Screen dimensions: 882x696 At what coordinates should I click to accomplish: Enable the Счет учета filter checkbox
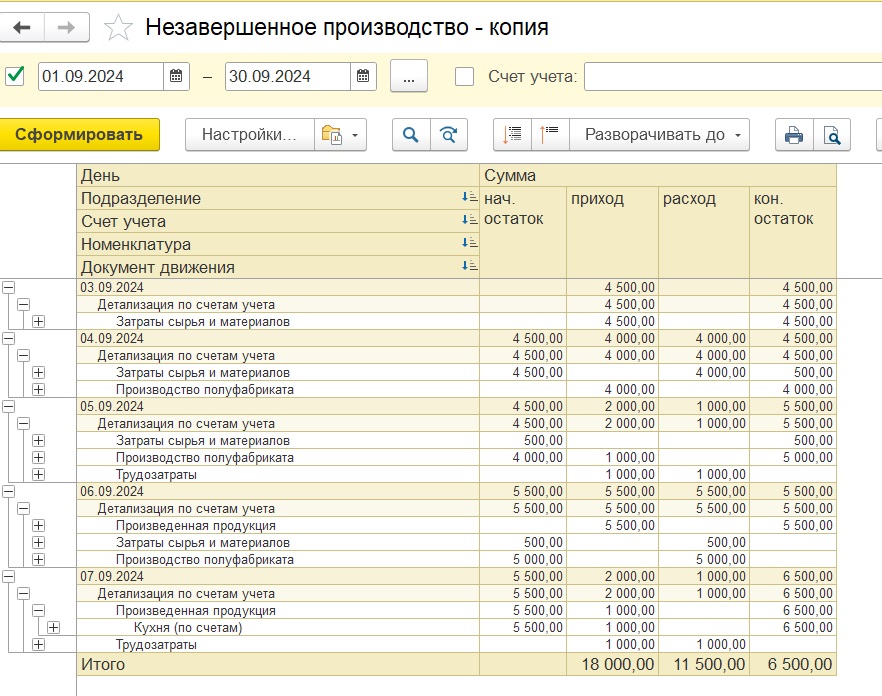(464, 77)
